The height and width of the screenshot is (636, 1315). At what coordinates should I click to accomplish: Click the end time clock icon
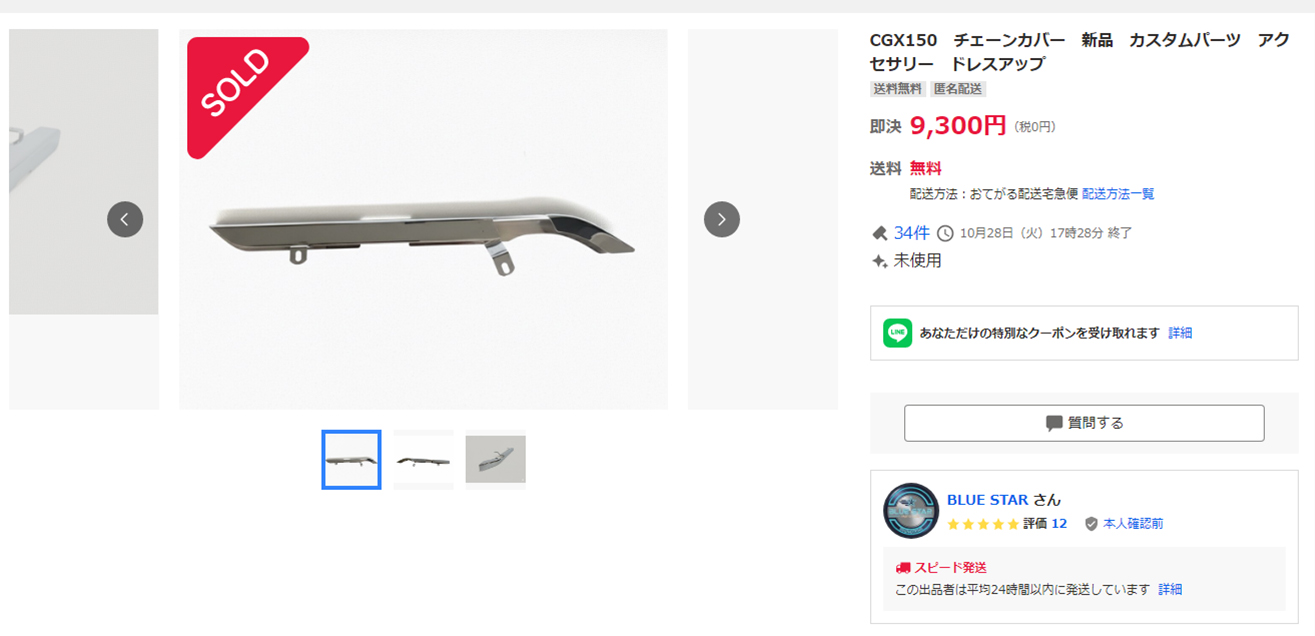945,233
